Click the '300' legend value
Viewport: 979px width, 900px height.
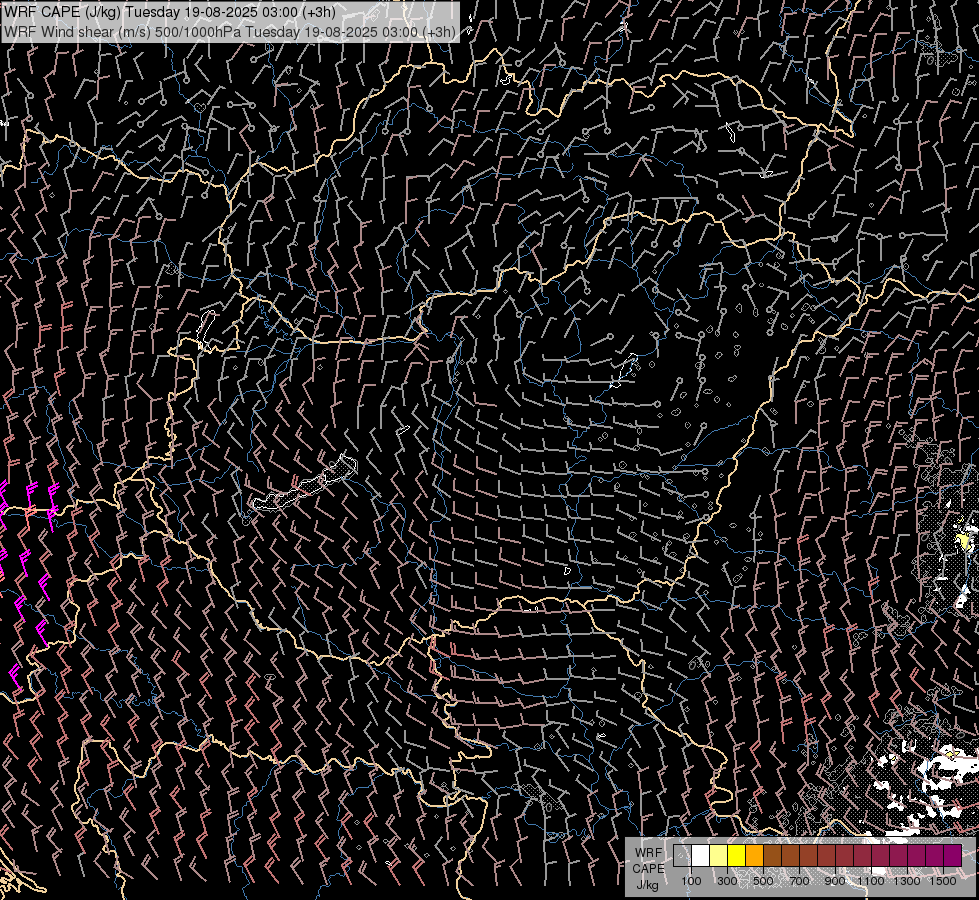click(x=727, y=881)
